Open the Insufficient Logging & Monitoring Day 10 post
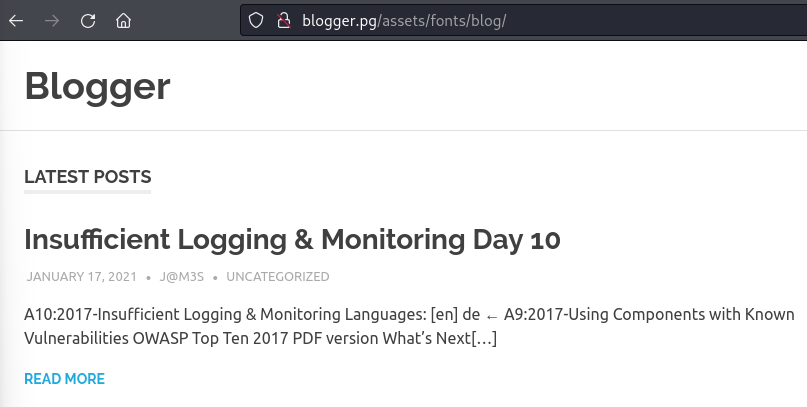 (x=292, y=239)
